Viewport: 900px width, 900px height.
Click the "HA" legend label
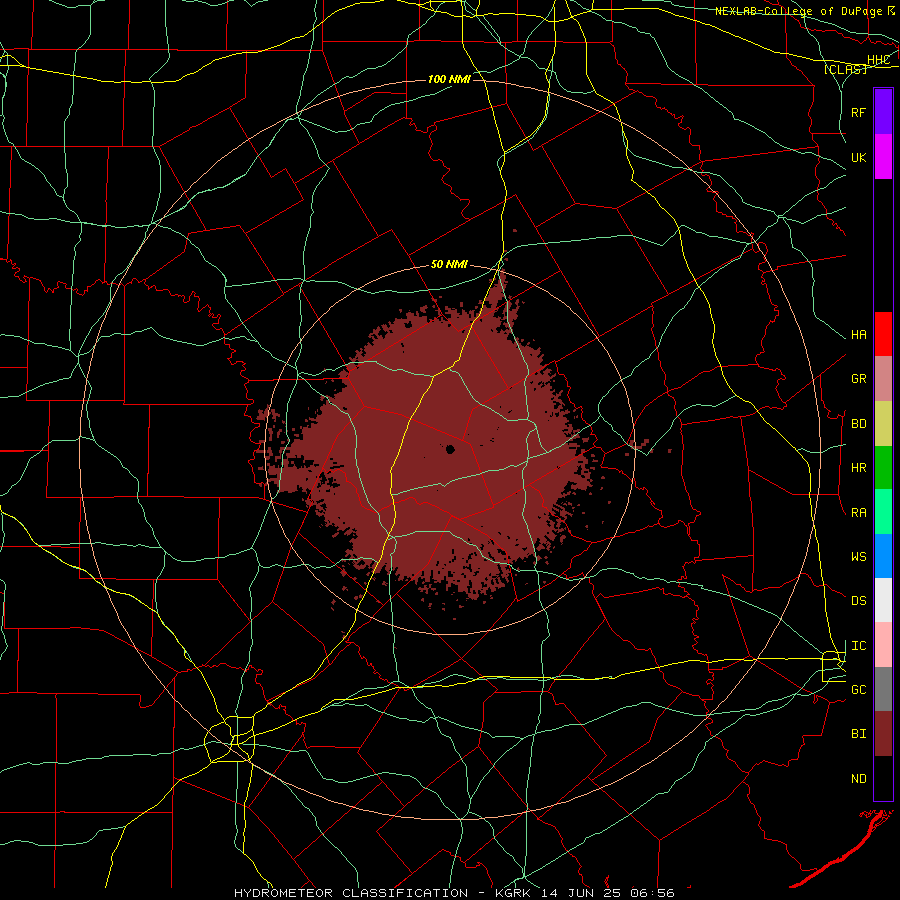coord(858,335)
